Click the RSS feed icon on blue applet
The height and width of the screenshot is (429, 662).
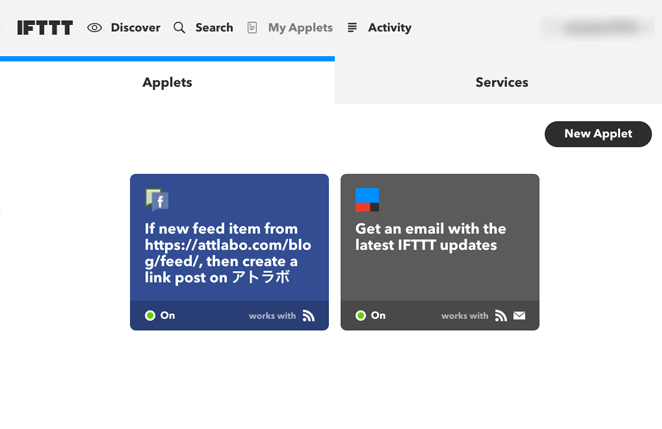point(309,316)
